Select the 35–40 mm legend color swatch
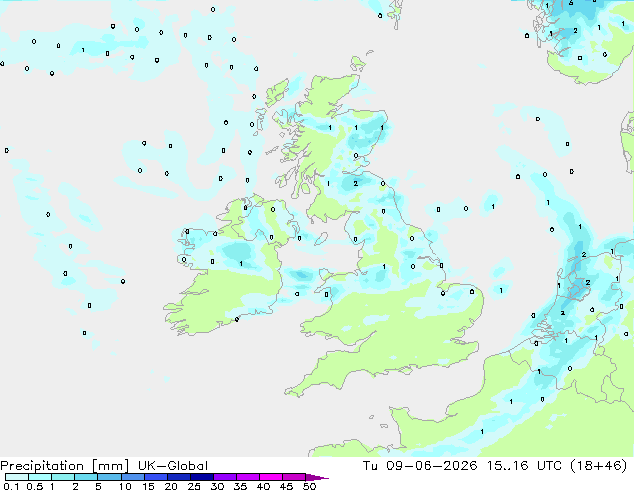Screen dimensions: 634x490 click(x=248, y=477)
